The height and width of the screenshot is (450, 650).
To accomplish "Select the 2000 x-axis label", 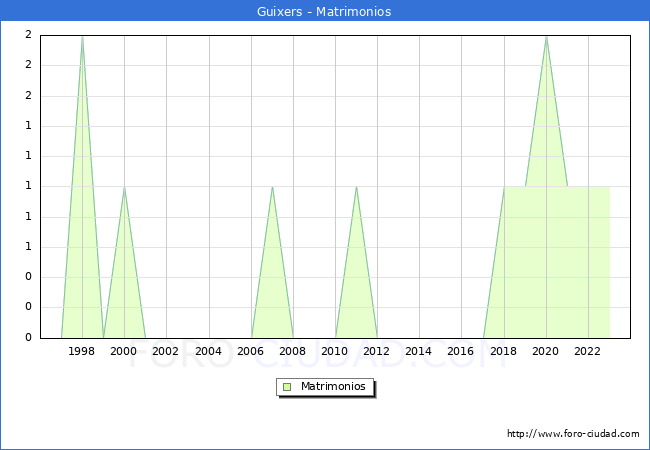I will click(124, 351).
